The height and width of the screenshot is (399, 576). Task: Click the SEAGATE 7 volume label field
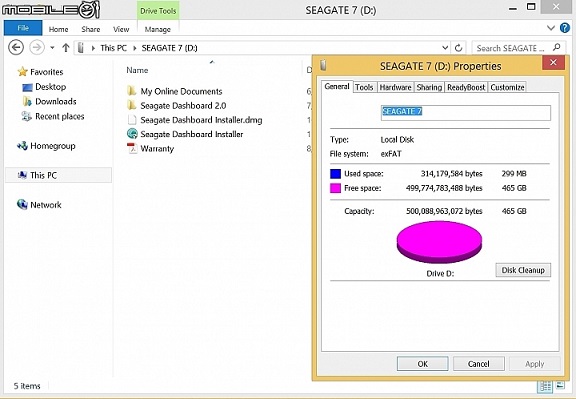tap(466, 113)
